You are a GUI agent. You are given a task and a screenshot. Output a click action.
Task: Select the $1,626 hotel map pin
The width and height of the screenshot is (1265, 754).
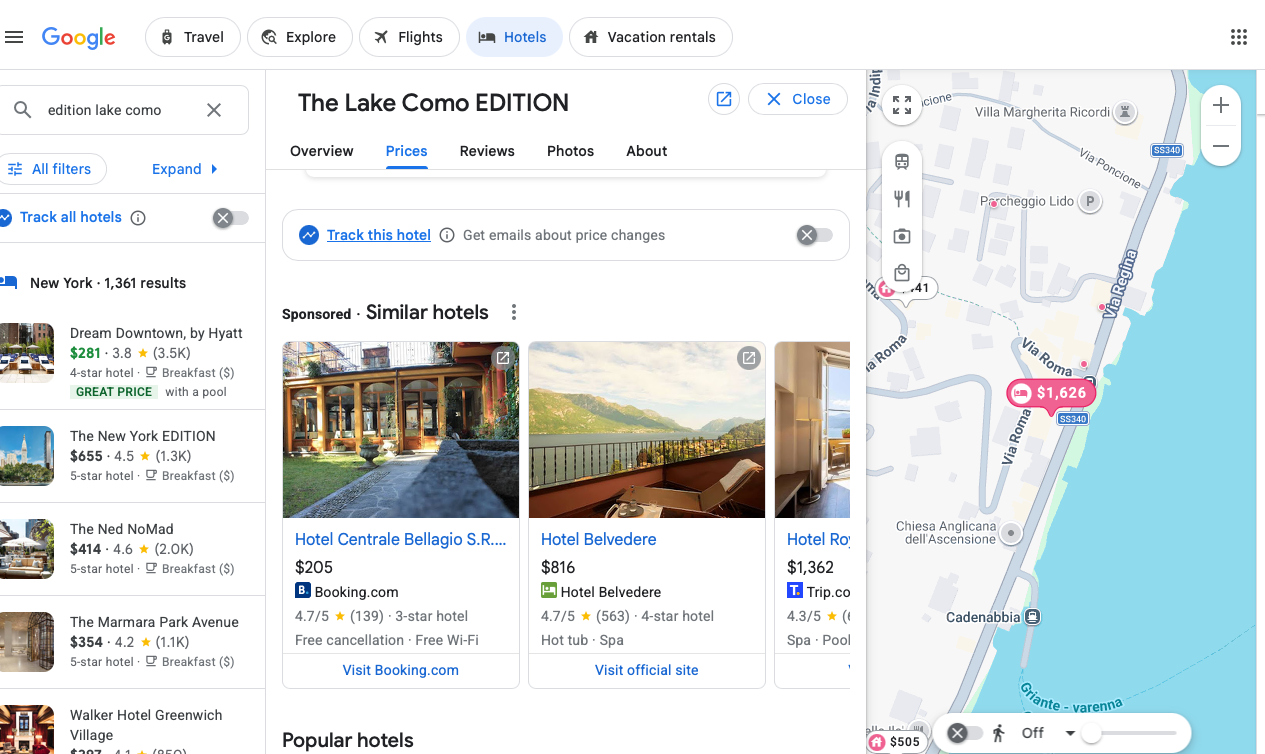[1051, 393]
